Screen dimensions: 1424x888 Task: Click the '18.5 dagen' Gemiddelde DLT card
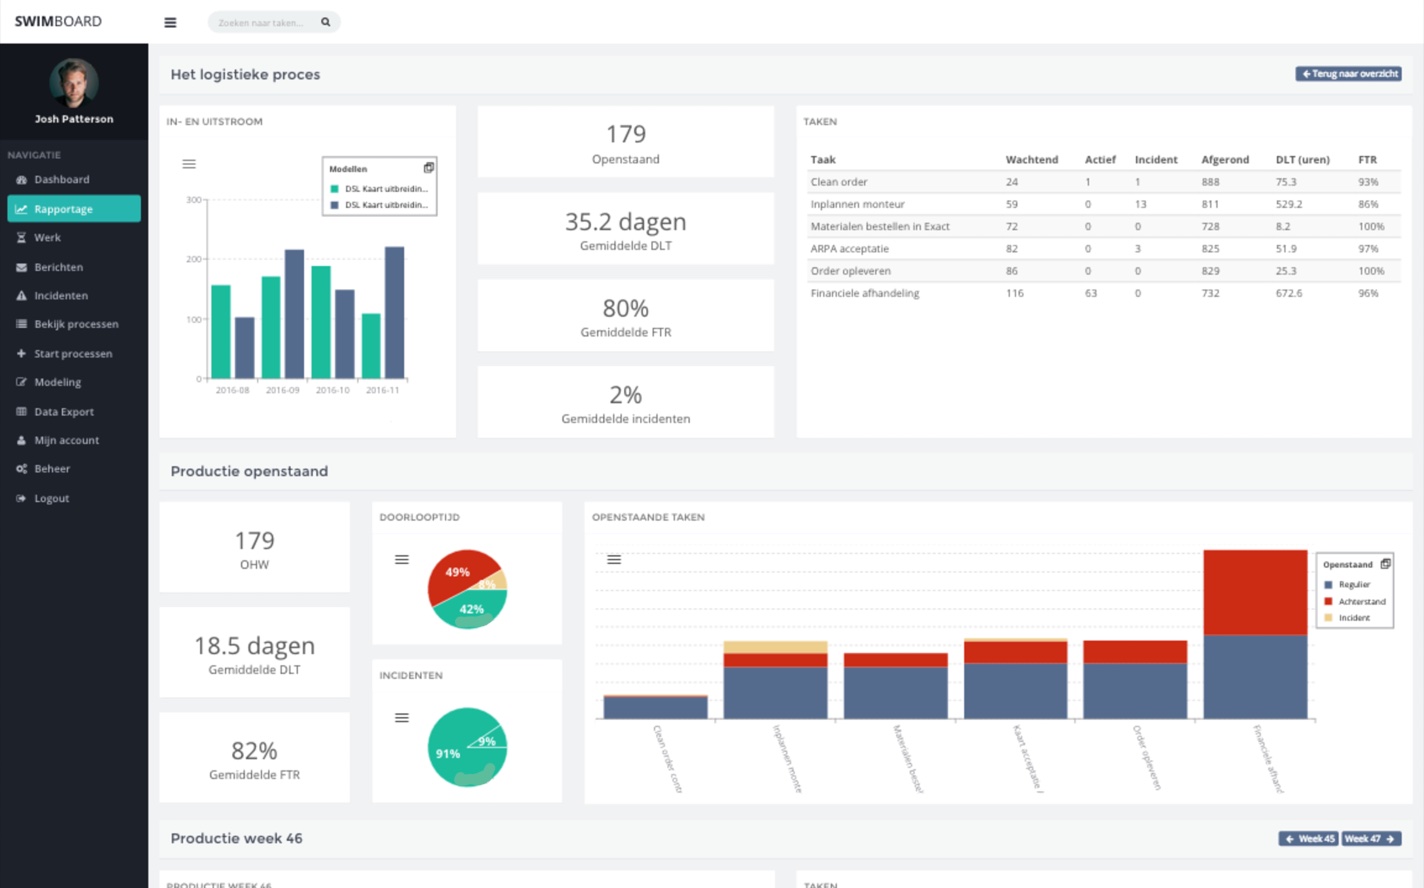254,652
